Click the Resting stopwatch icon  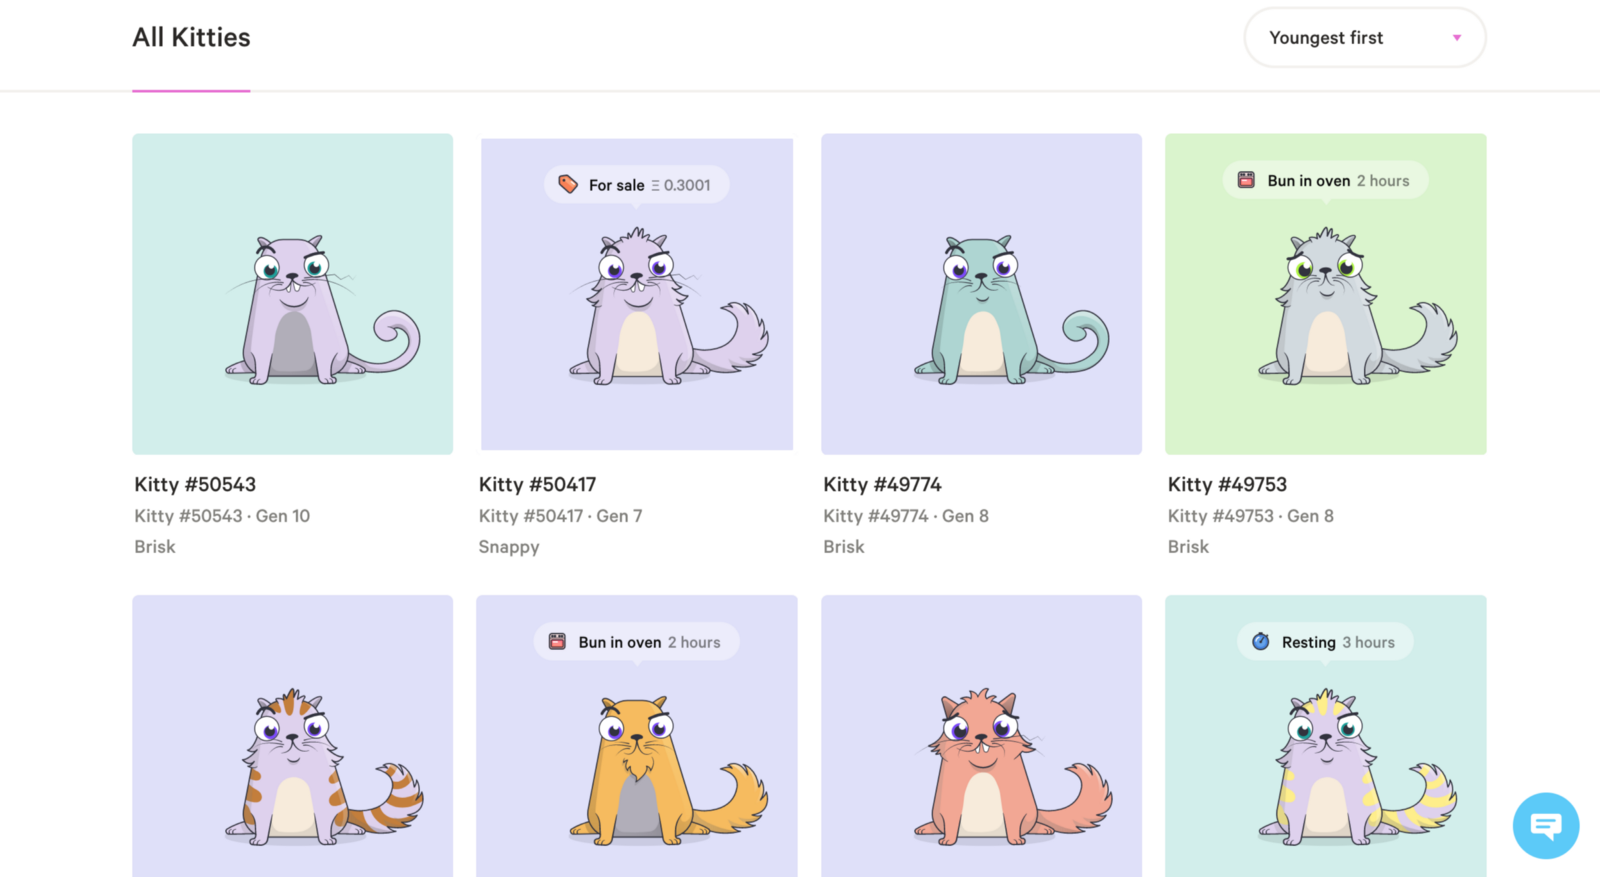click(1261, 642)
